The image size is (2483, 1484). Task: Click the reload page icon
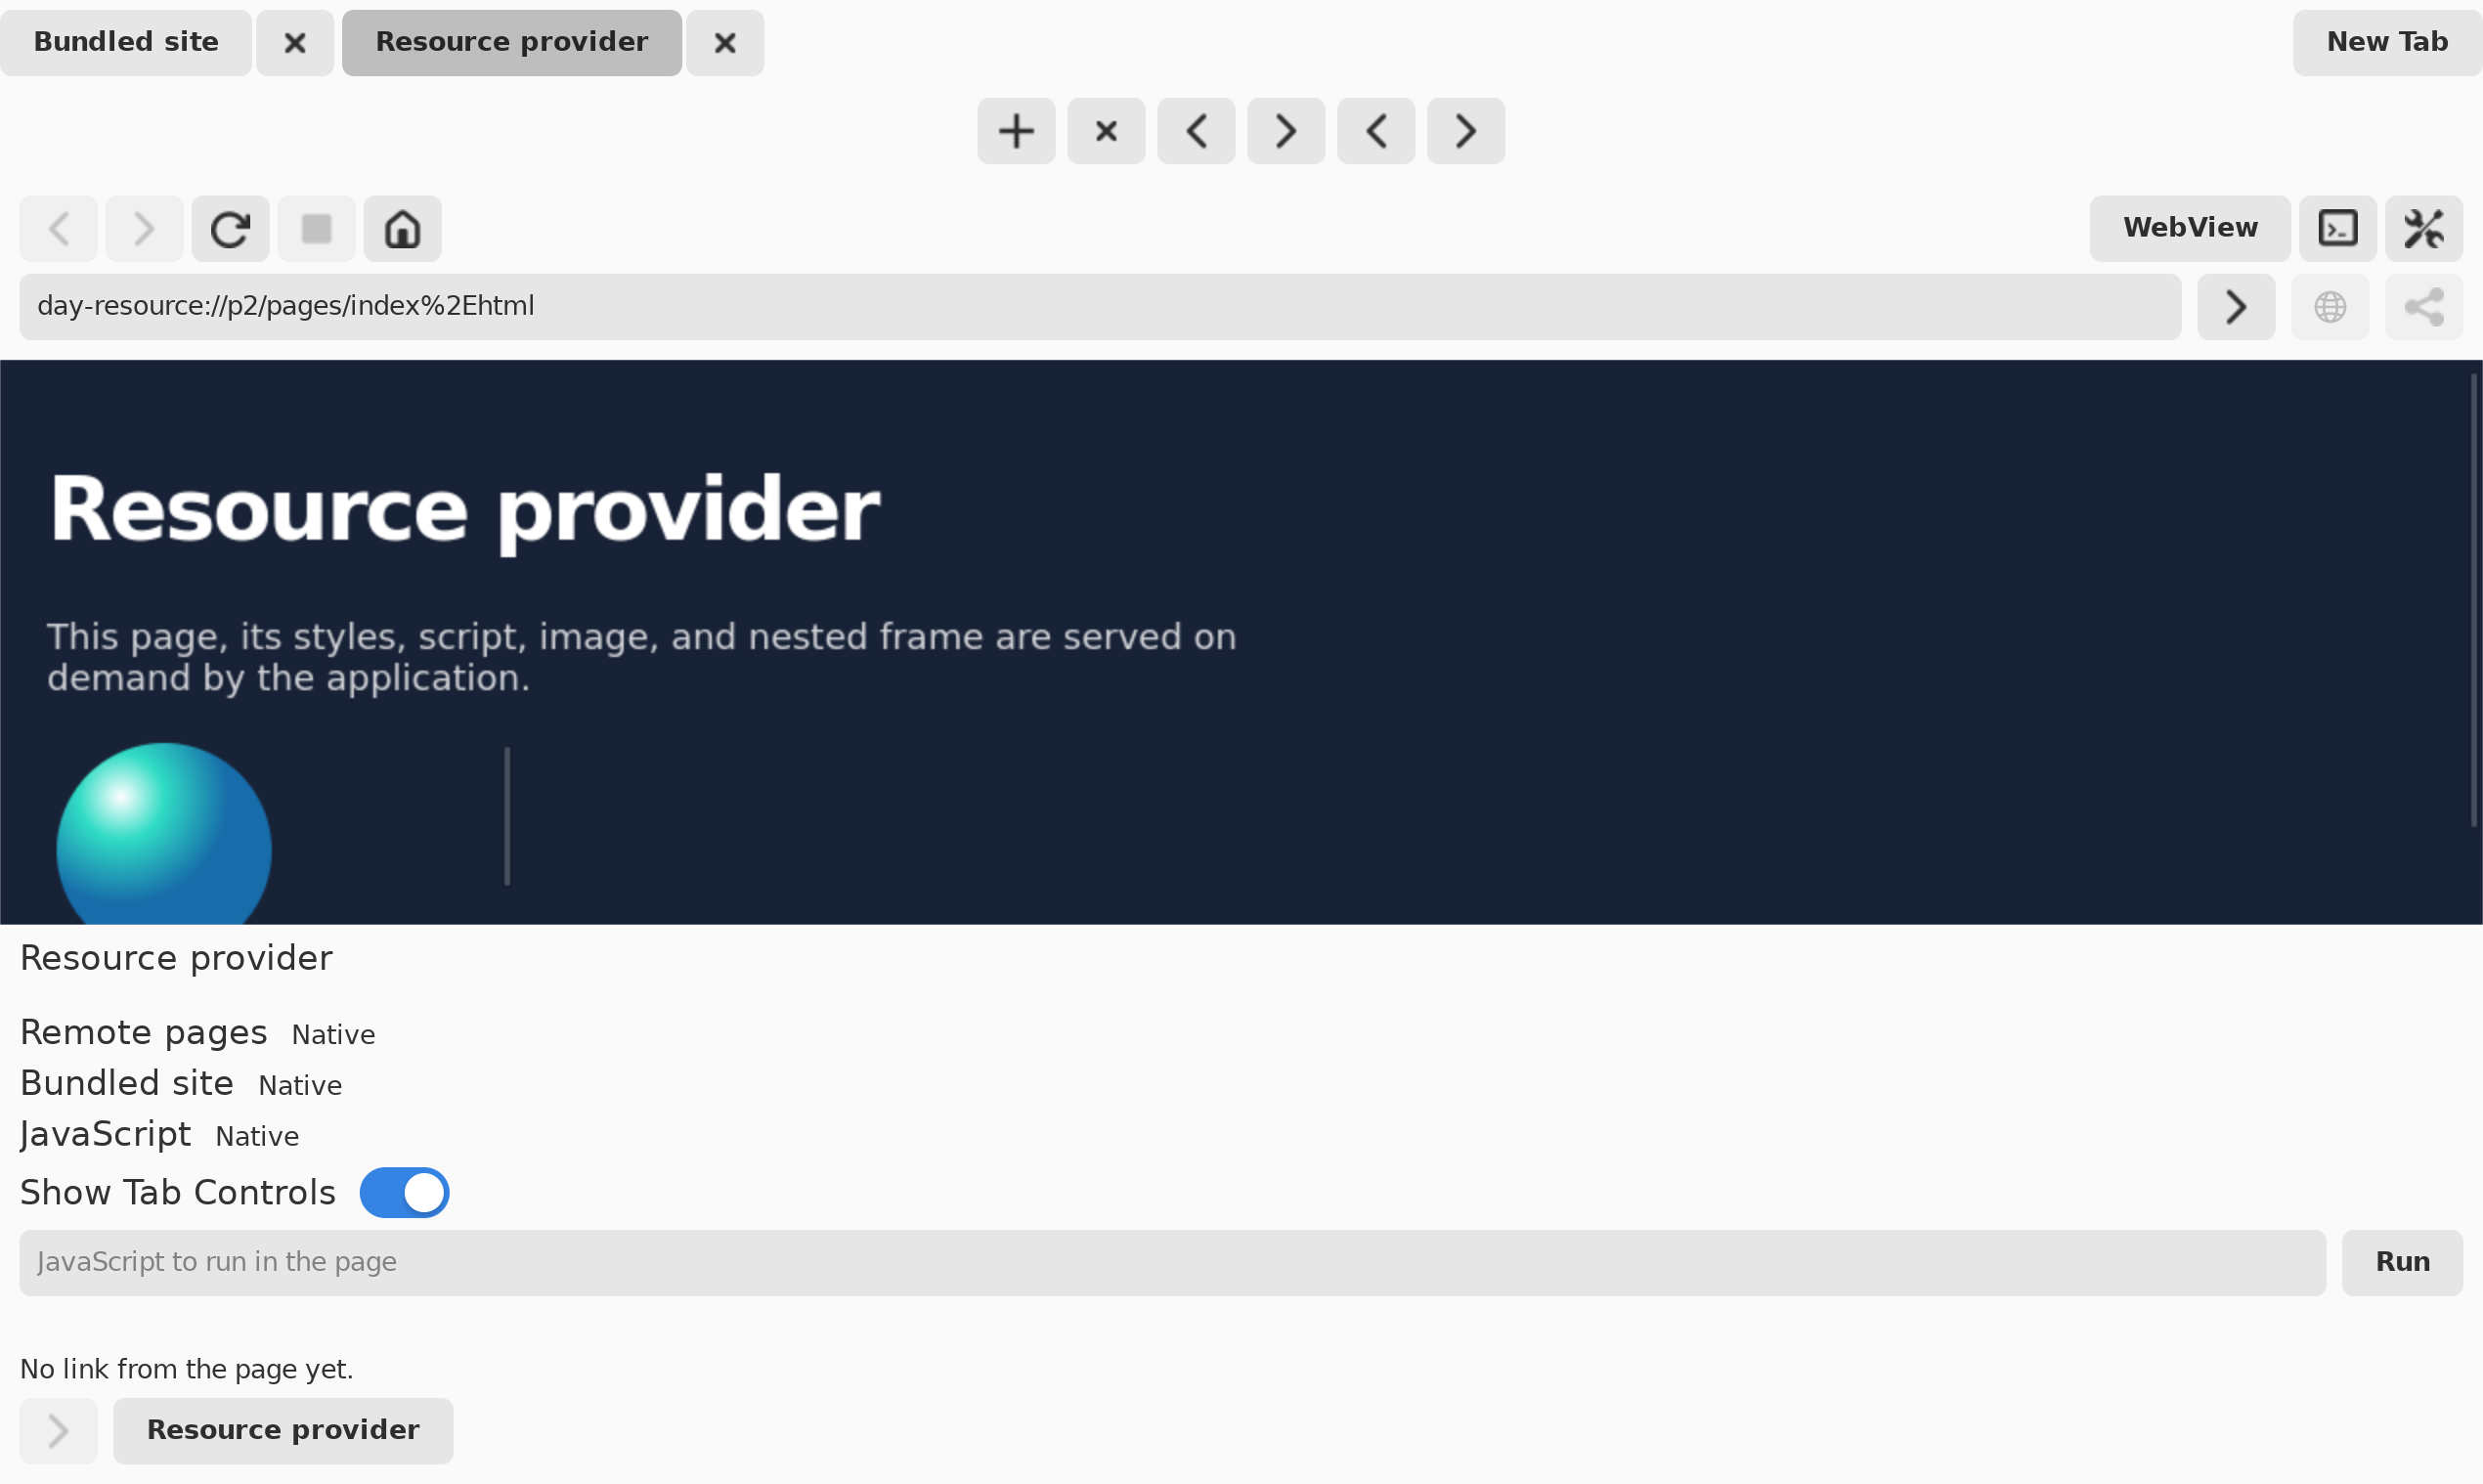point(230,229)
